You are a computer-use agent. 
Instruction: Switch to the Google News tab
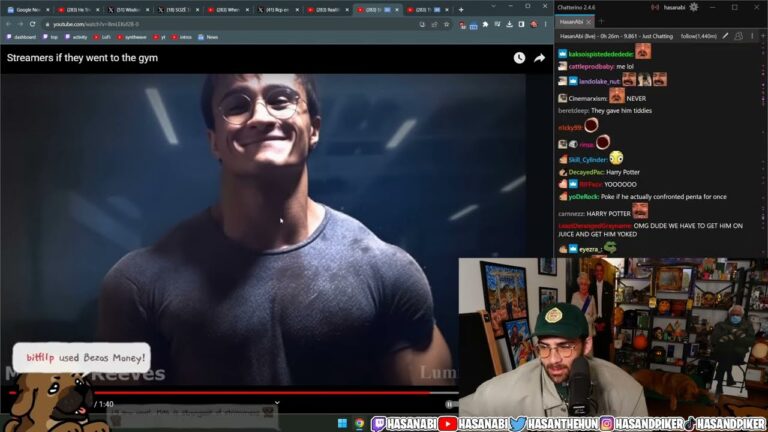(x=28, y=9)
